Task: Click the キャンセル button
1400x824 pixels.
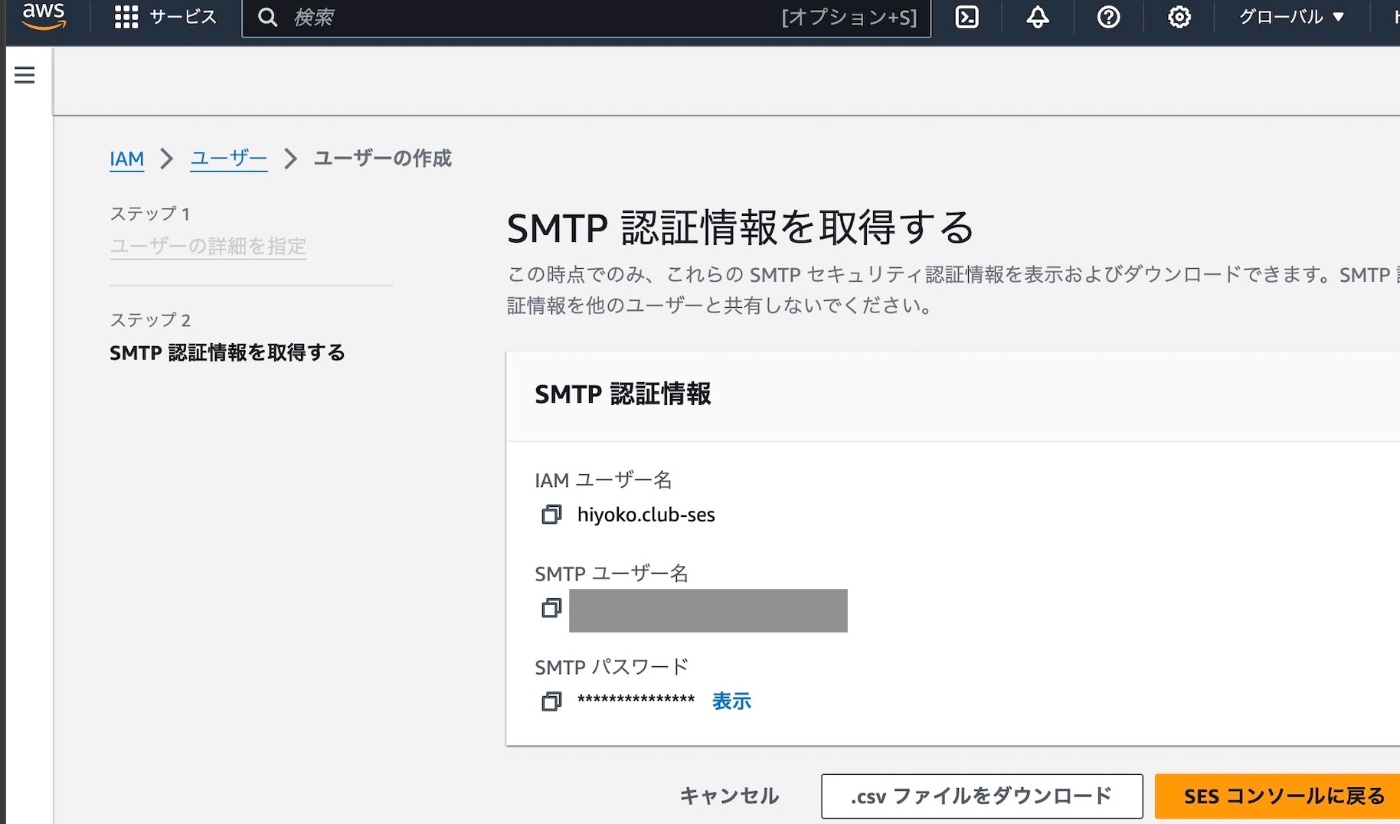Action: (729, 796)
